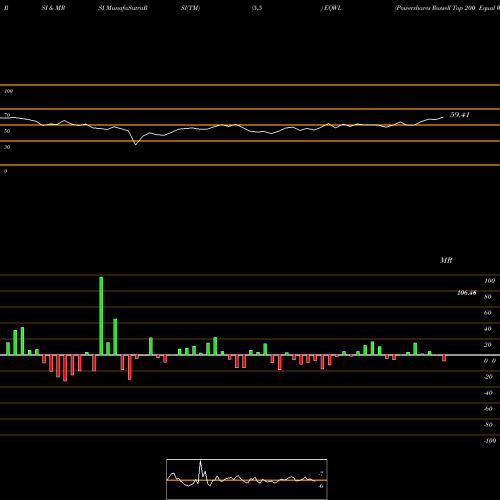Click the 'SI(TM)' header label
The image size is (500, 500).
[x=190, y=8]
